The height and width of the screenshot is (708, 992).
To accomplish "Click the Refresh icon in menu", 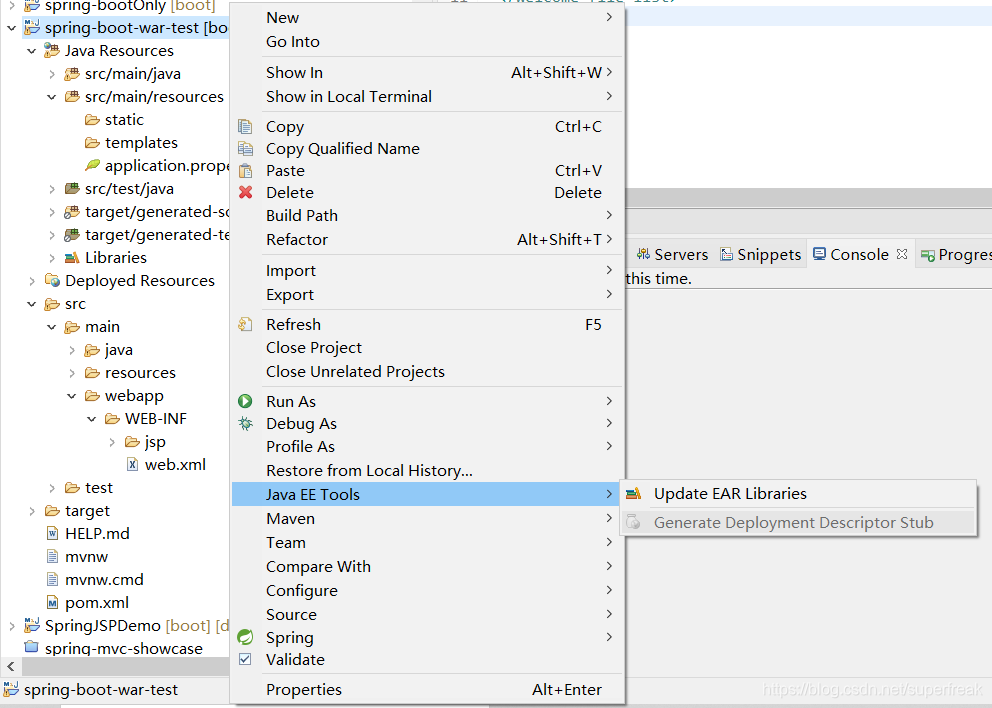I will (x=245, y=325).
